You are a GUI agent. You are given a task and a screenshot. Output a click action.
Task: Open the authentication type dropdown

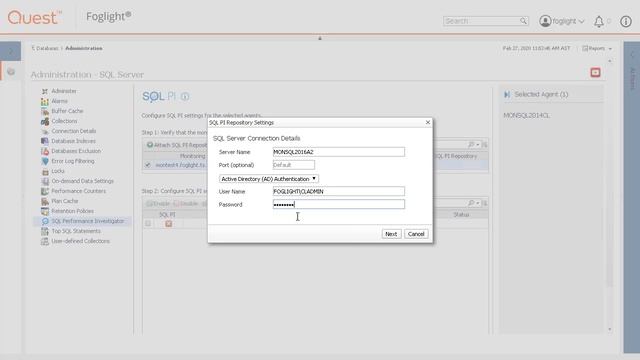269,179
